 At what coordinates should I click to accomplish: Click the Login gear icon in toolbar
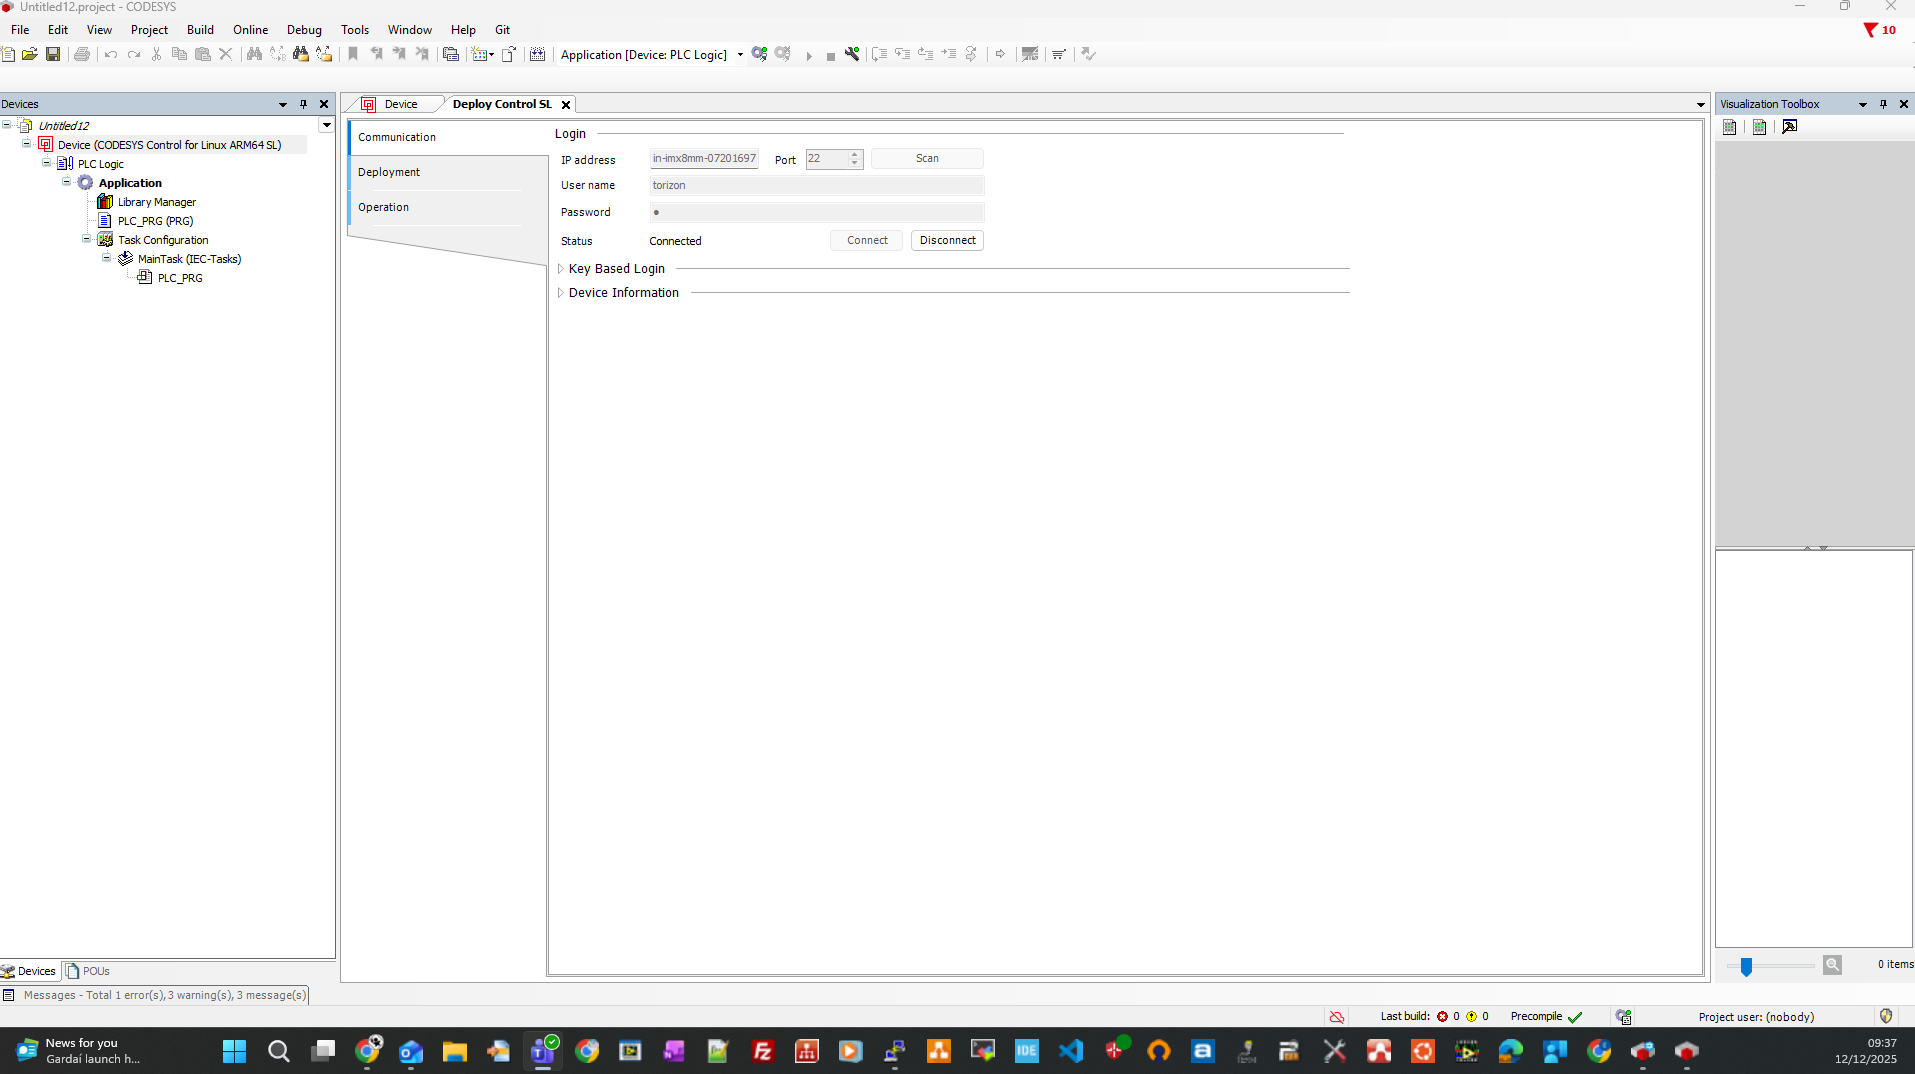point(759,54)
